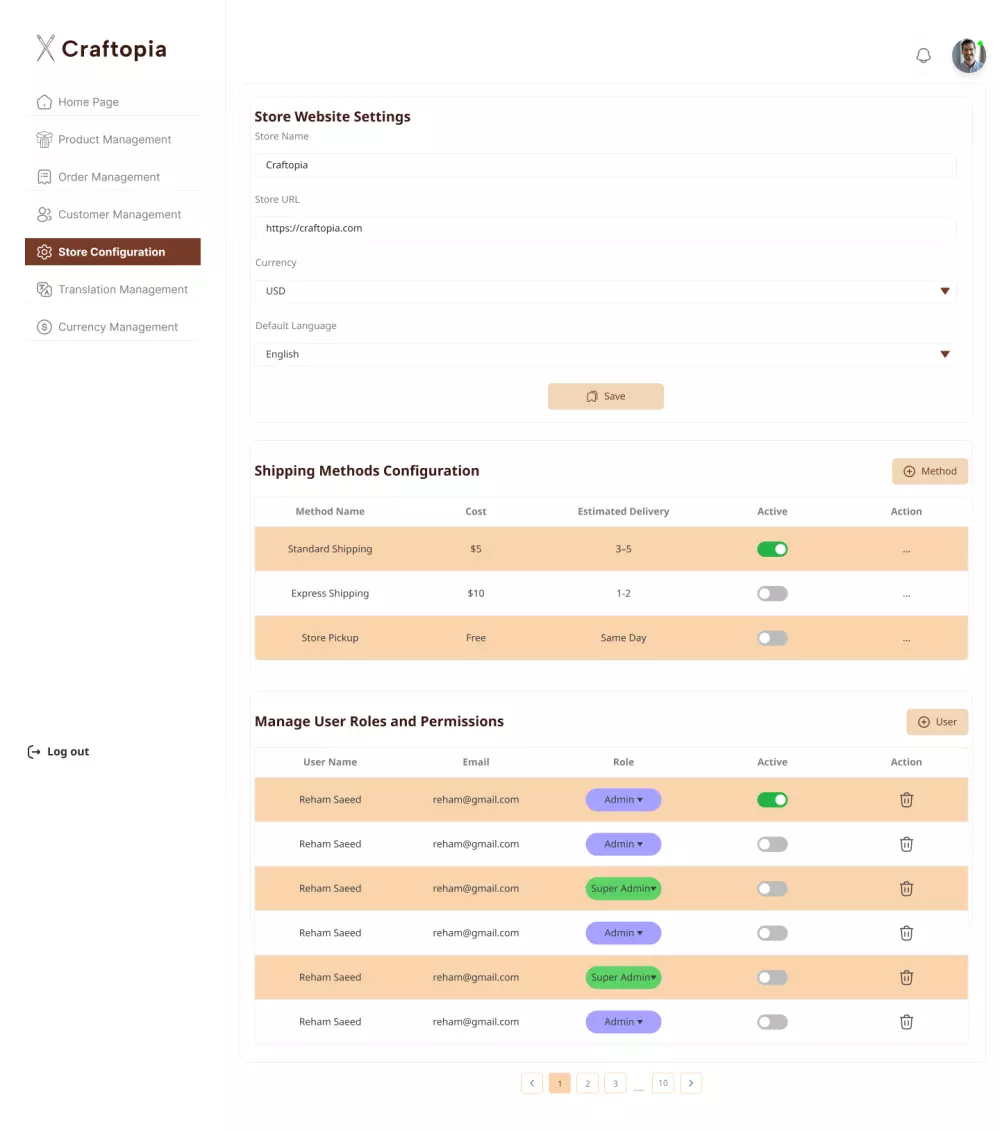Select page 3 in the pagination control

(615, 1083)
